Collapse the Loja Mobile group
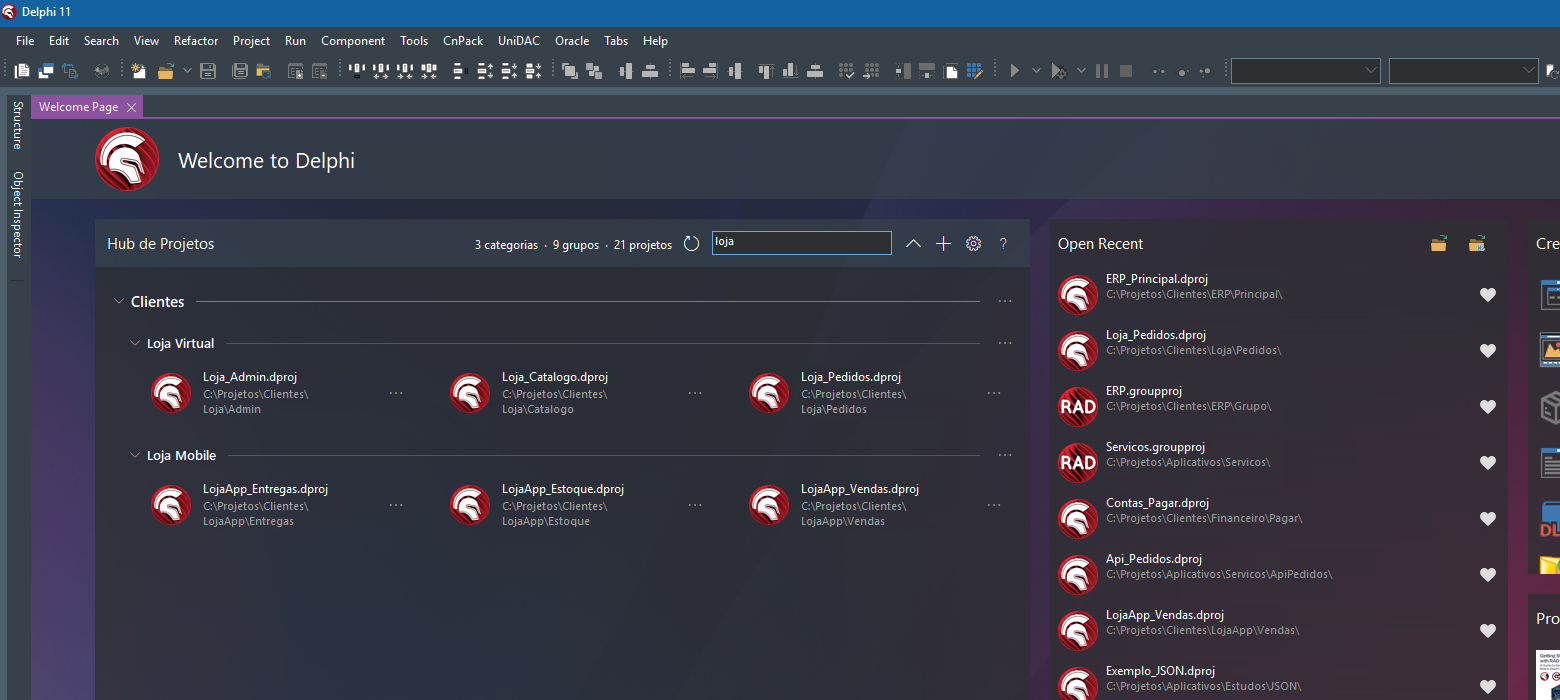Image resolution: width=1560 pixels, height=700 pixels. (x=135, y=455)
